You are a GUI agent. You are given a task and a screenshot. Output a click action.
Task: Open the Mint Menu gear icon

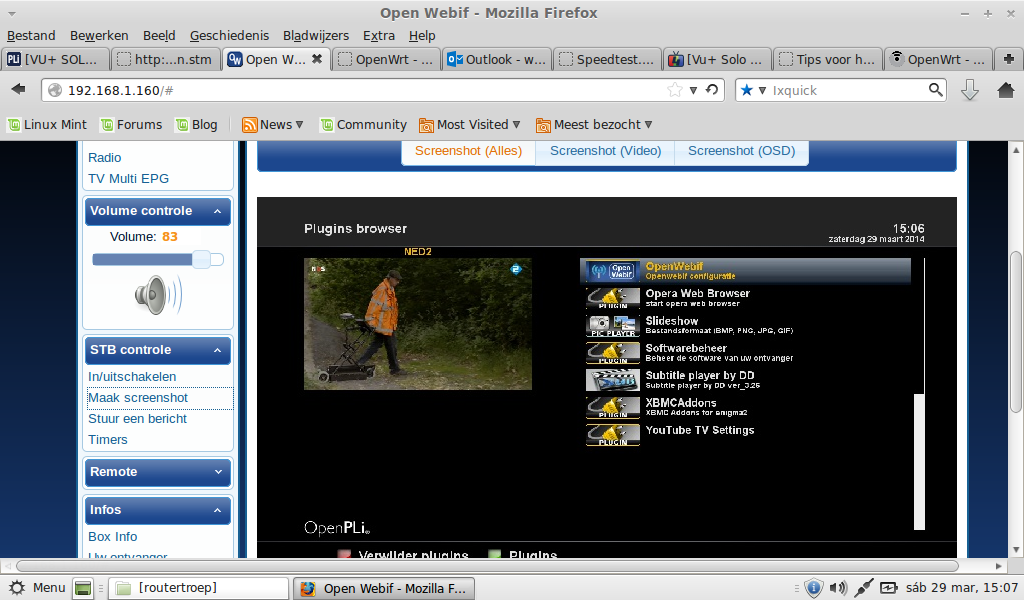(17, 588)
